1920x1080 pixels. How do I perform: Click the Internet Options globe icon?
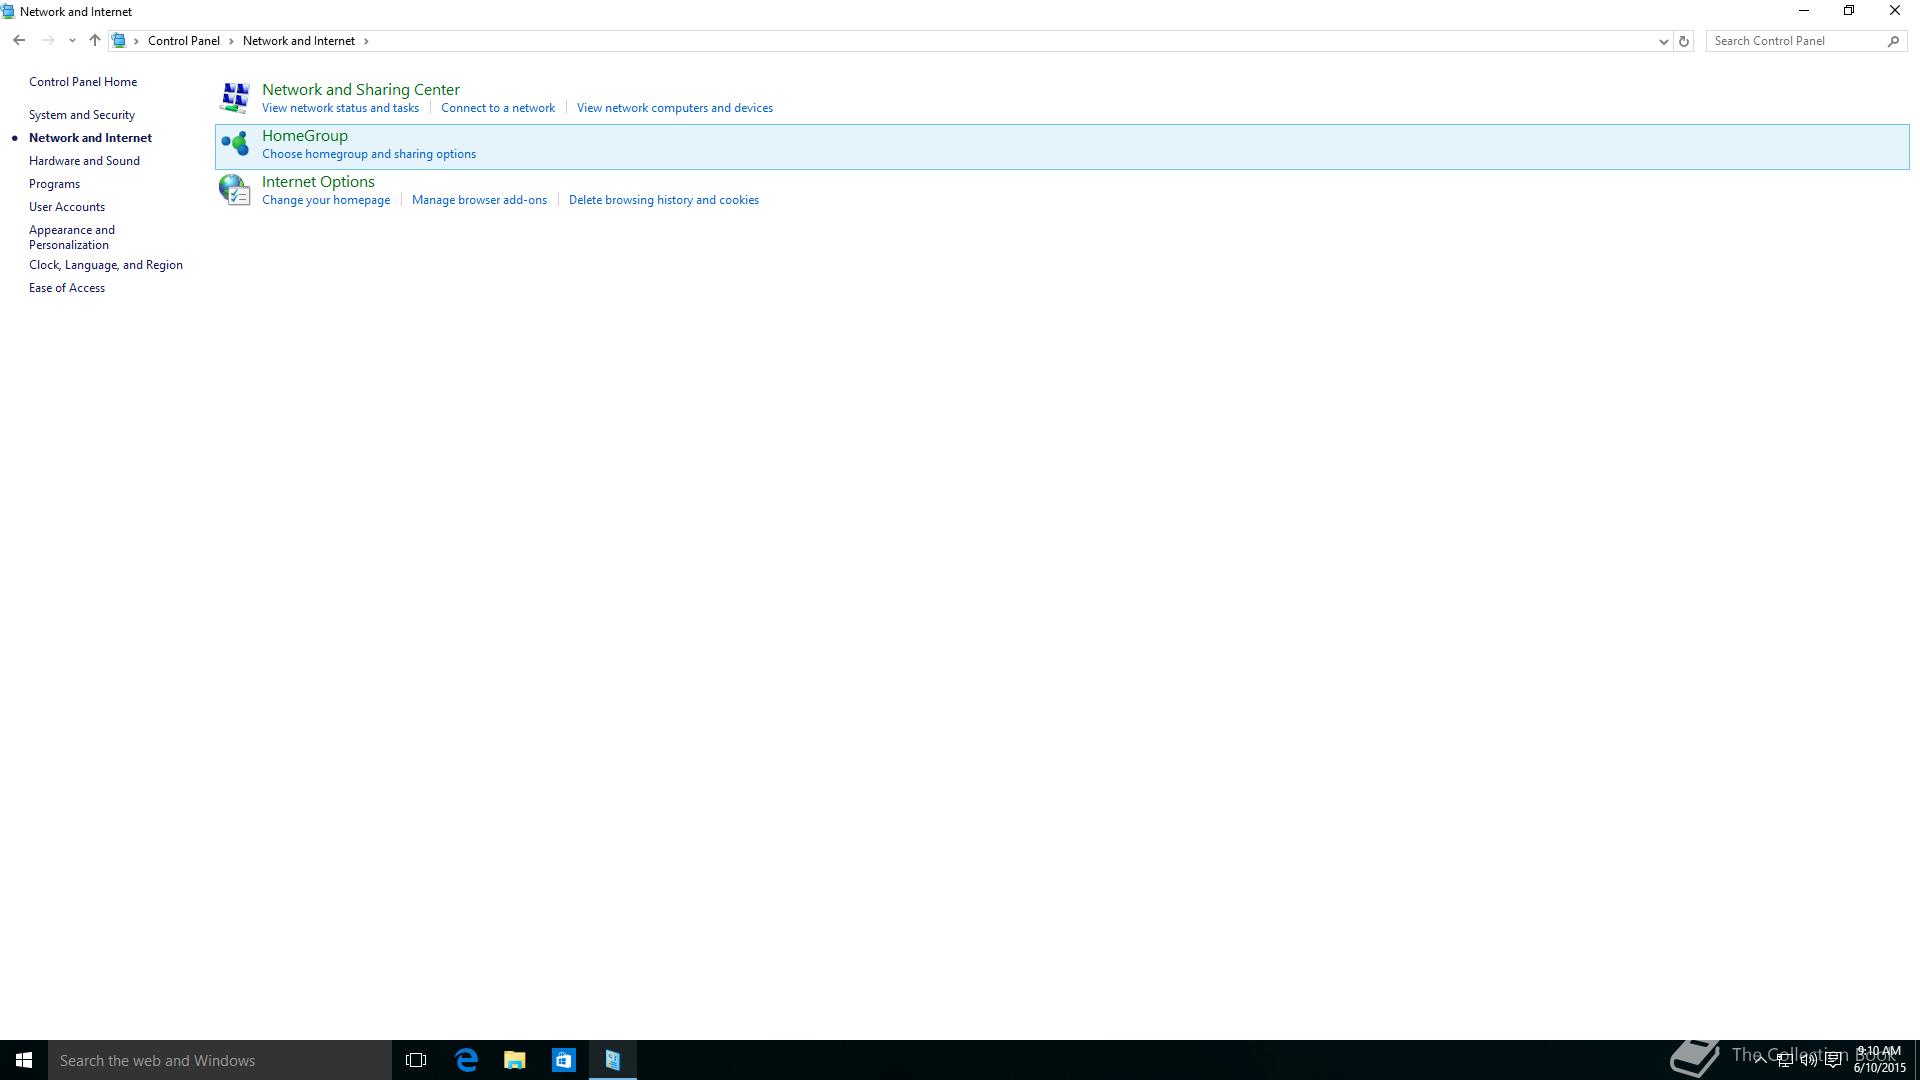[235, 190]
